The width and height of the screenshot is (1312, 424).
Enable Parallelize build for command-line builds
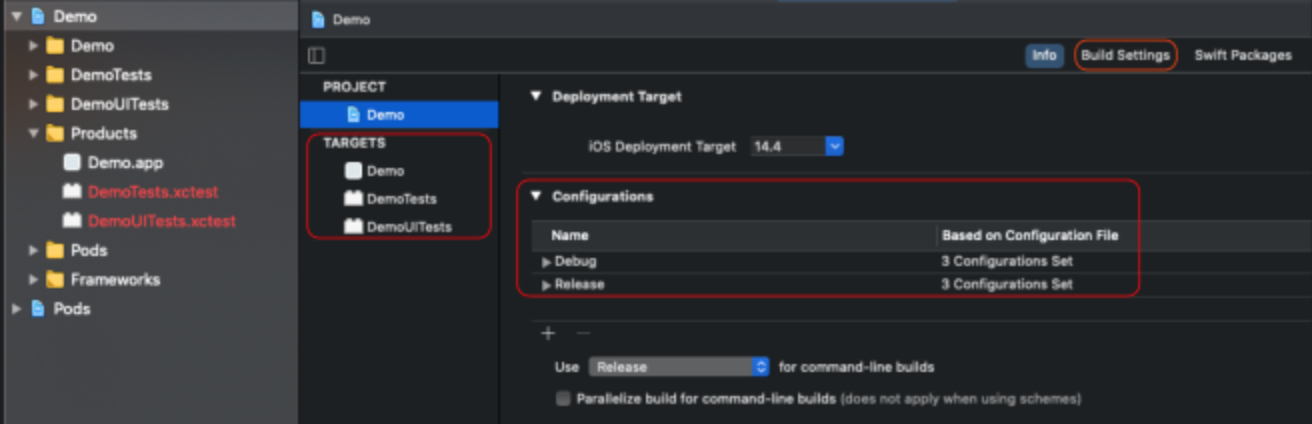pyautogui.click(x=563, y=399)
